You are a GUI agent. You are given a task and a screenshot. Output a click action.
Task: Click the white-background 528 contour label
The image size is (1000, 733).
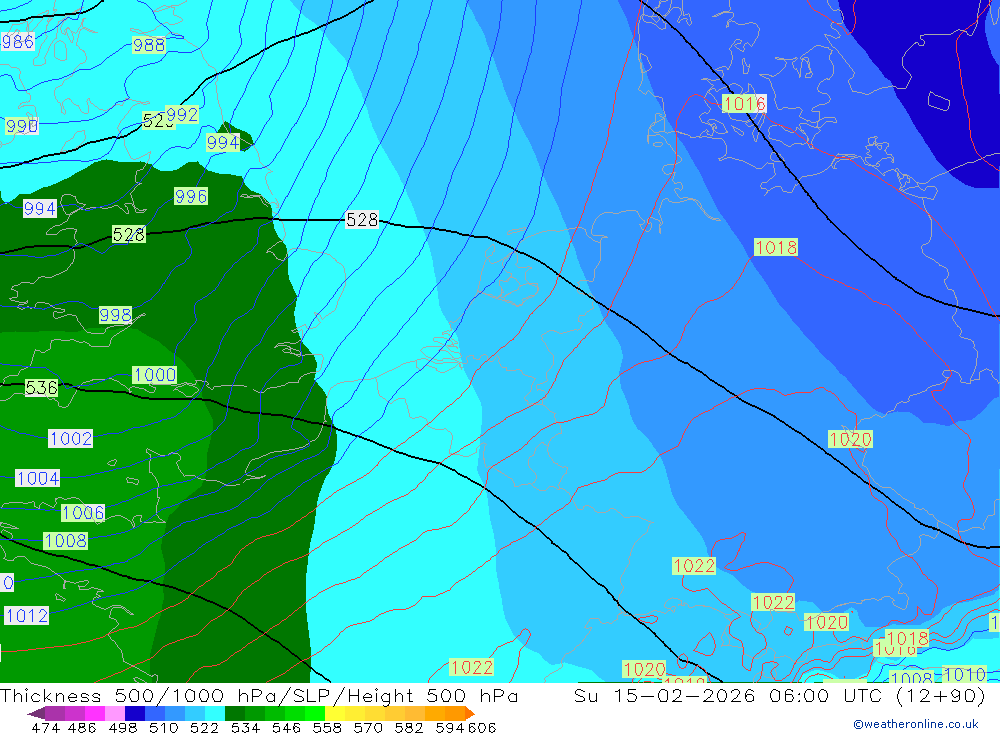click(362, 220)
